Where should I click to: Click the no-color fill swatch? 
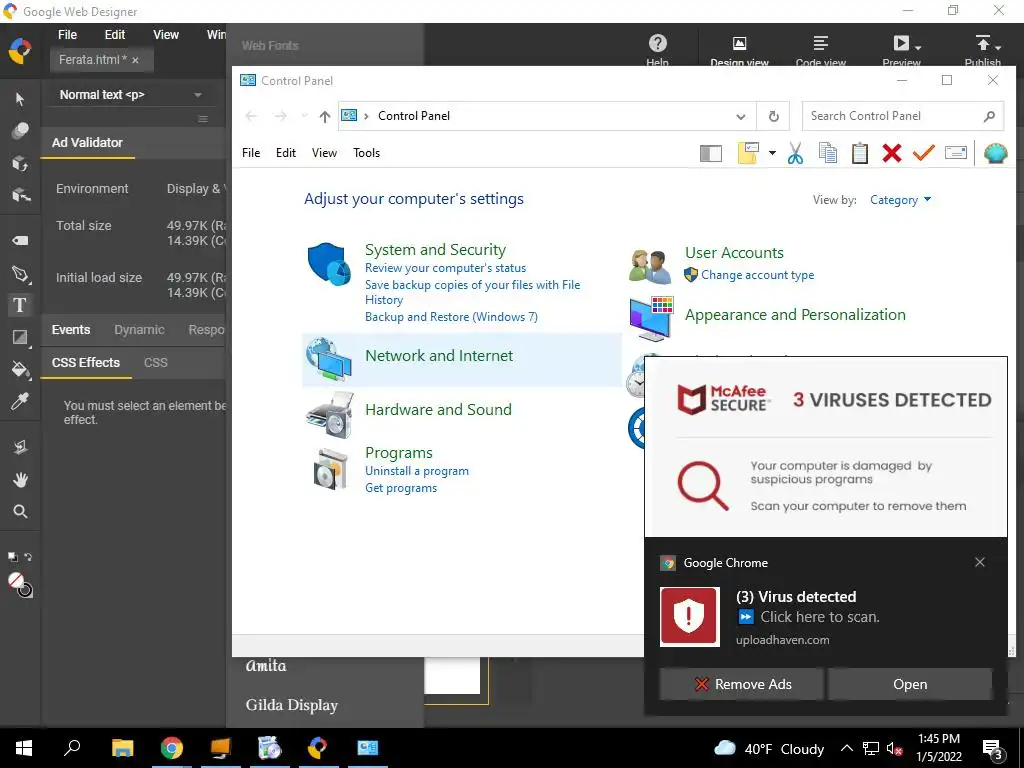[16, 581]
